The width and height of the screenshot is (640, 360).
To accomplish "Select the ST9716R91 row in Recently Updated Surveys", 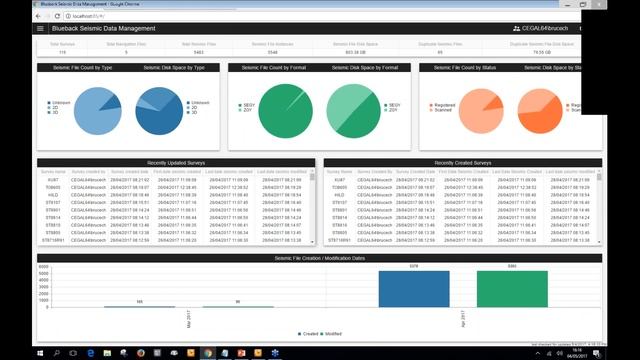I will [x=173, y=240].
